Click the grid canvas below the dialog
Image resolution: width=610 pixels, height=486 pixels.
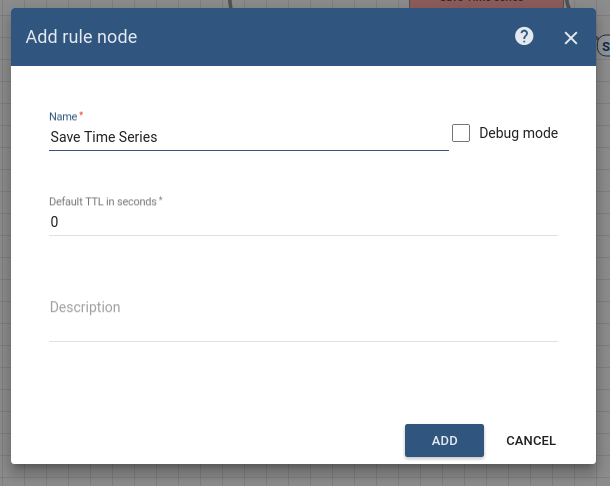tap(300, 476)
